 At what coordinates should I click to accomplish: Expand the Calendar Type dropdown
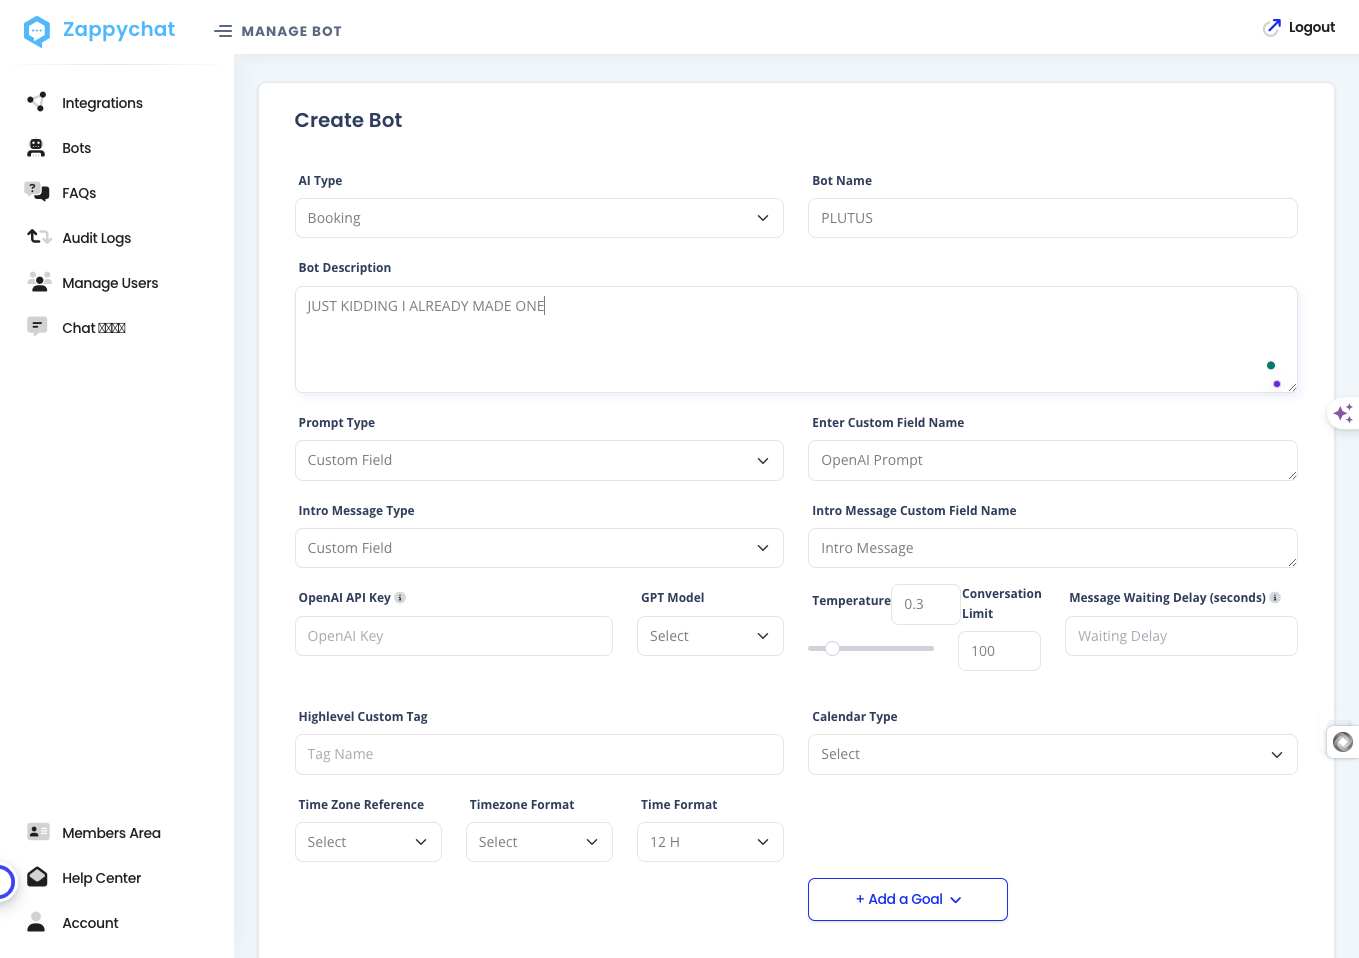tap(1052, 754)
